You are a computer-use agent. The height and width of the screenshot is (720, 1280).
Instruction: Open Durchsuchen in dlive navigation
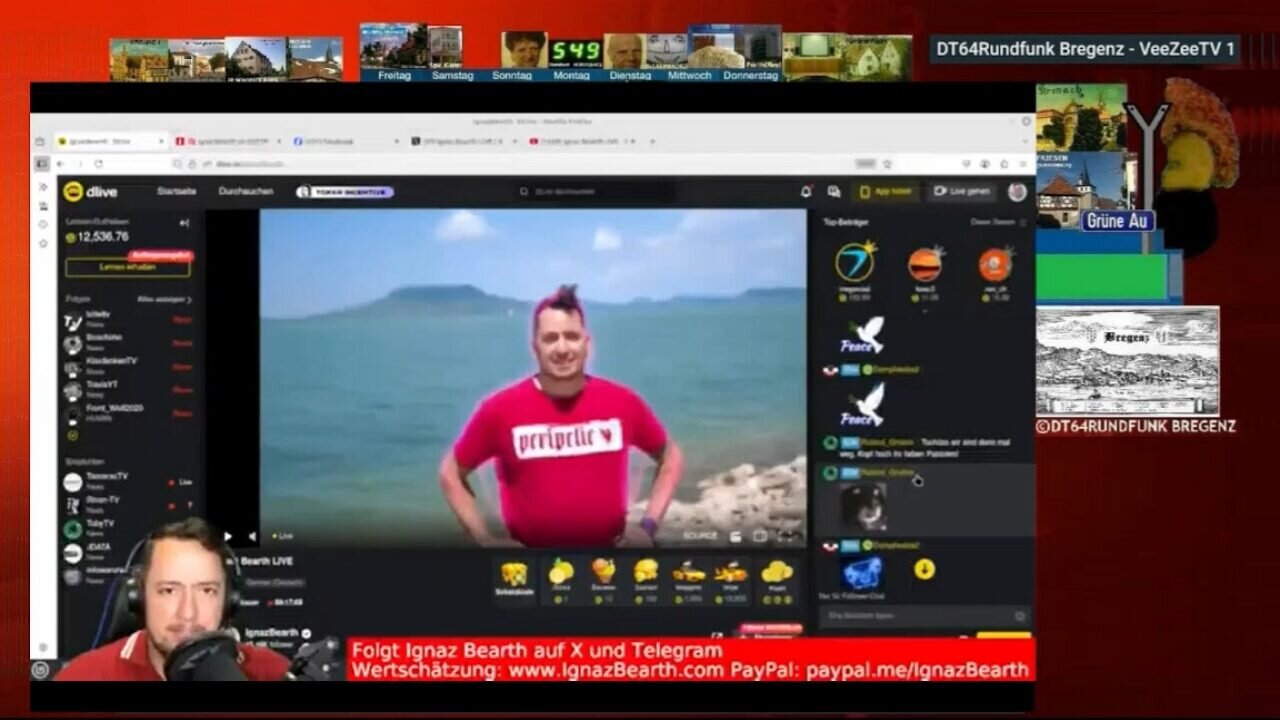246,191
